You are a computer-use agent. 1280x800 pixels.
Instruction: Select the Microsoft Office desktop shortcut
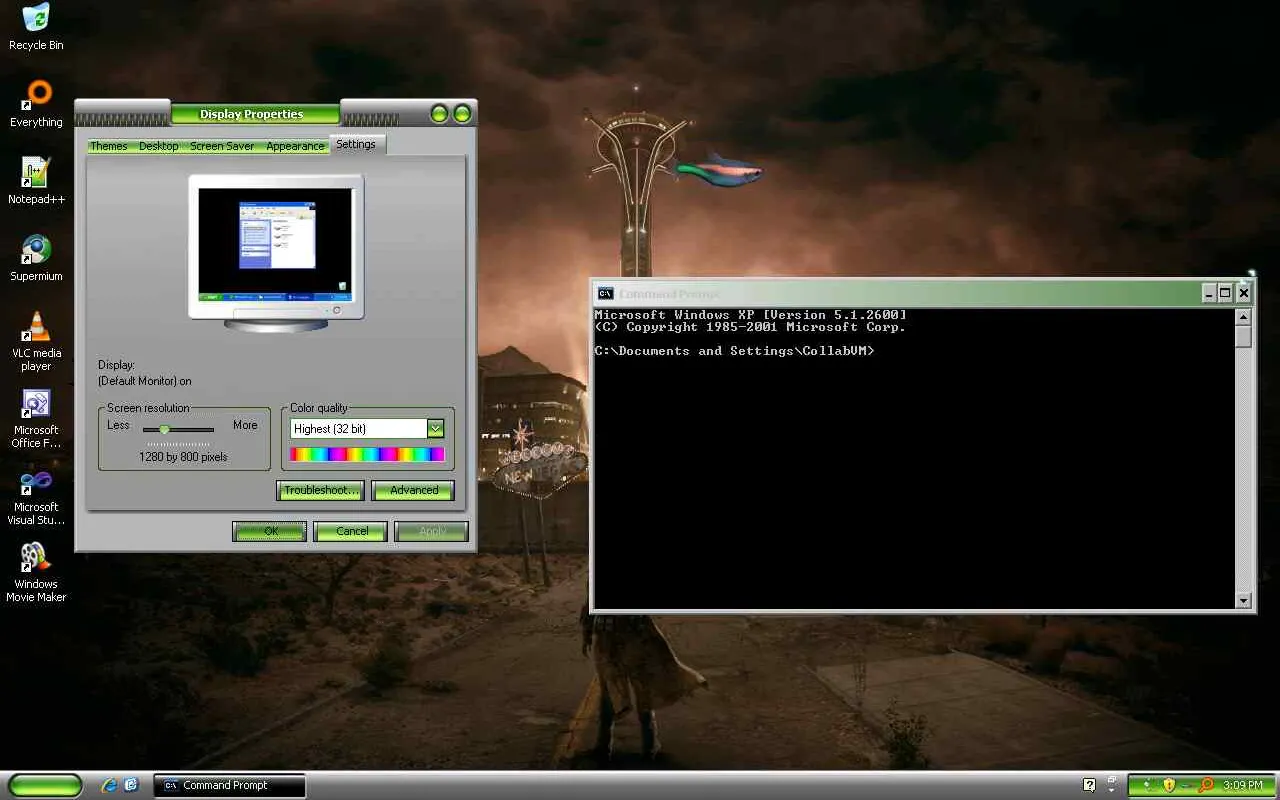click(36, 418)
